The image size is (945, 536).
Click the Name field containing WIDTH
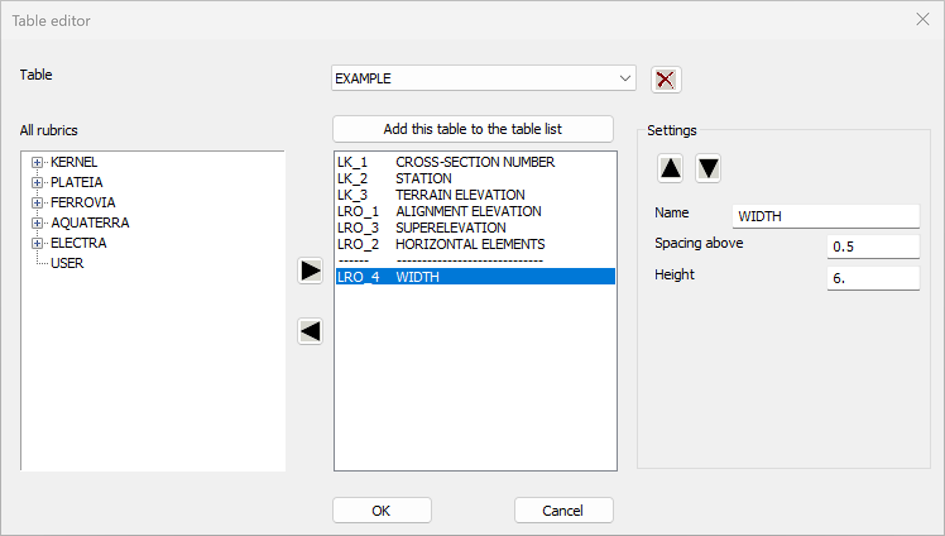click(825, 216)
